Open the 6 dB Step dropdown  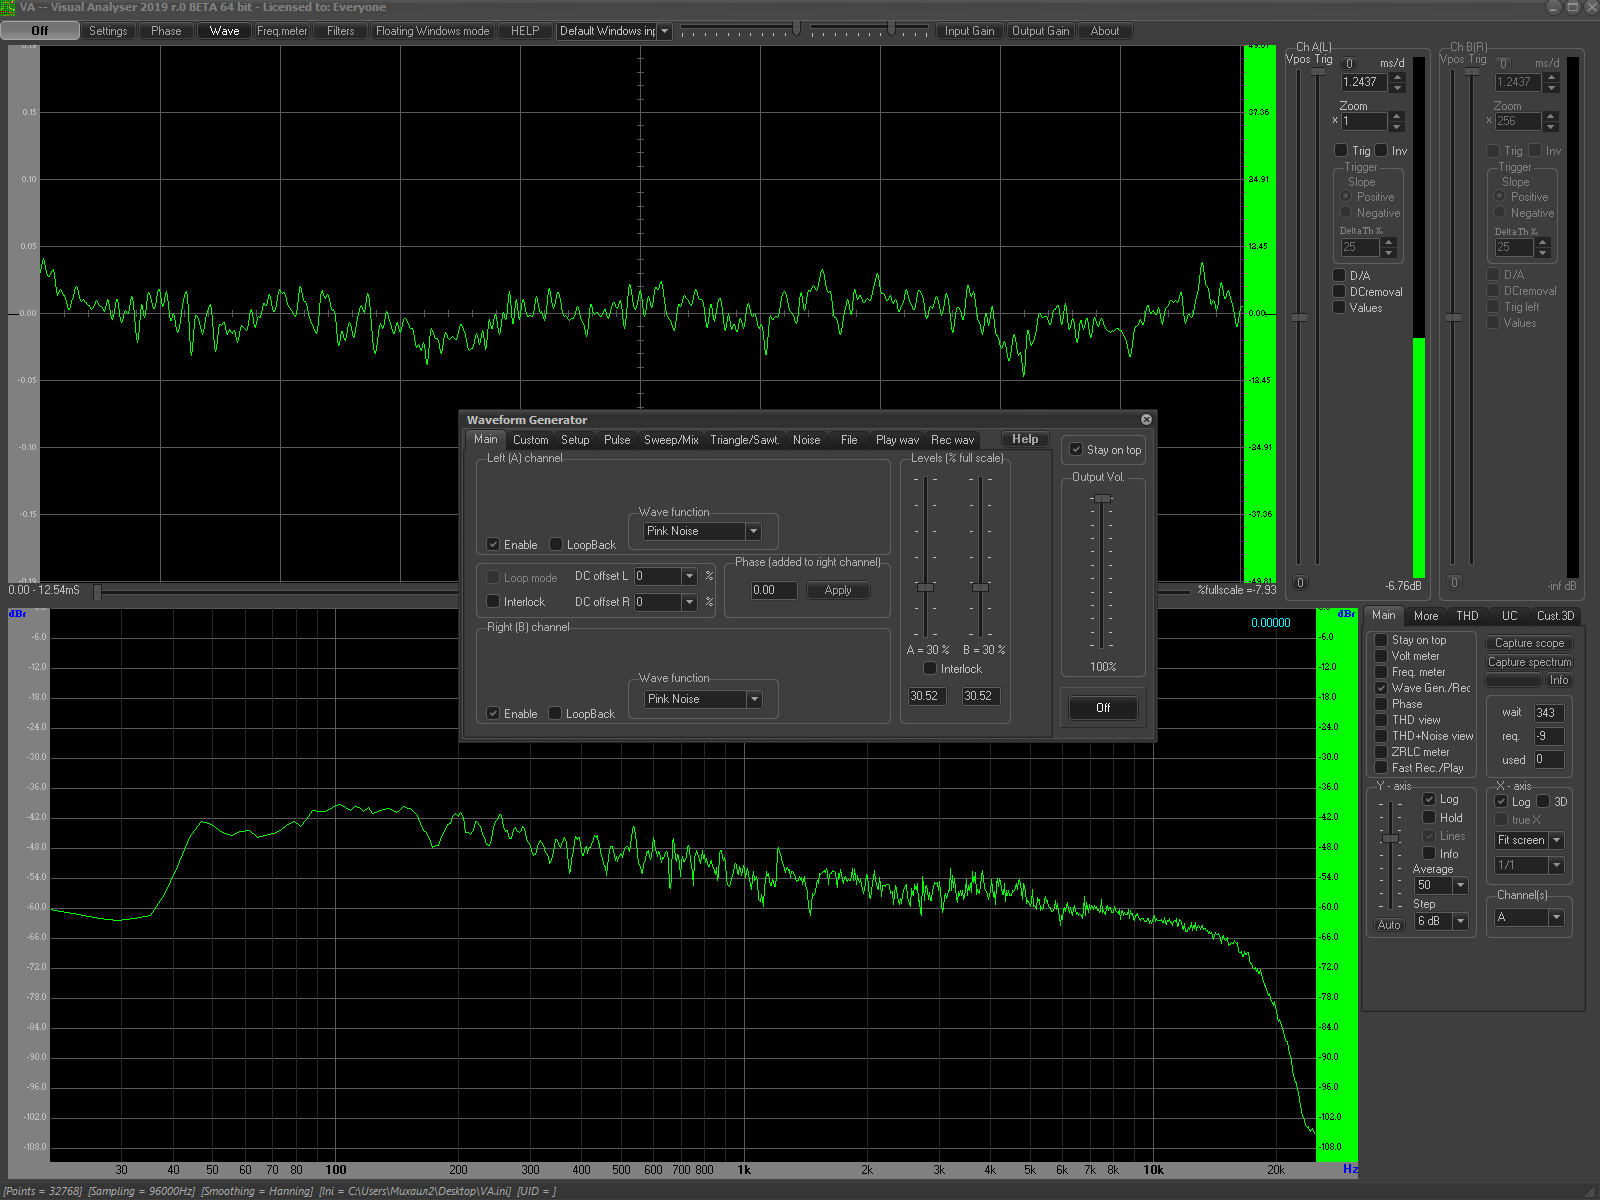[1458, 921]
